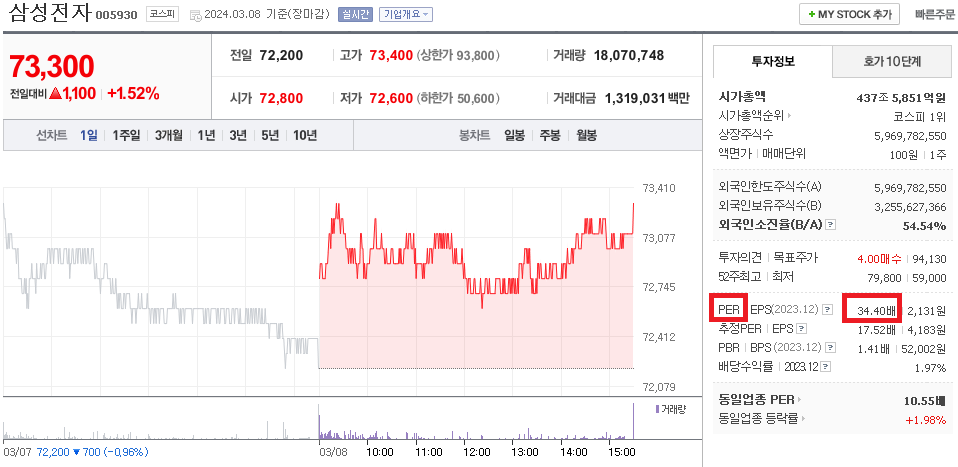Click the 시가 value 72,800

[281, 98]
